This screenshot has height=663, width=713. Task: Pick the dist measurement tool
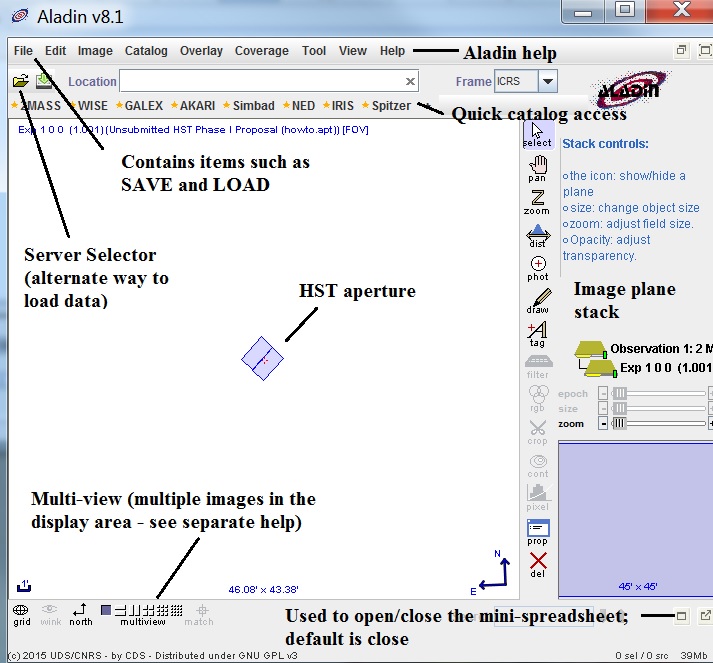[x=537, y=236]
